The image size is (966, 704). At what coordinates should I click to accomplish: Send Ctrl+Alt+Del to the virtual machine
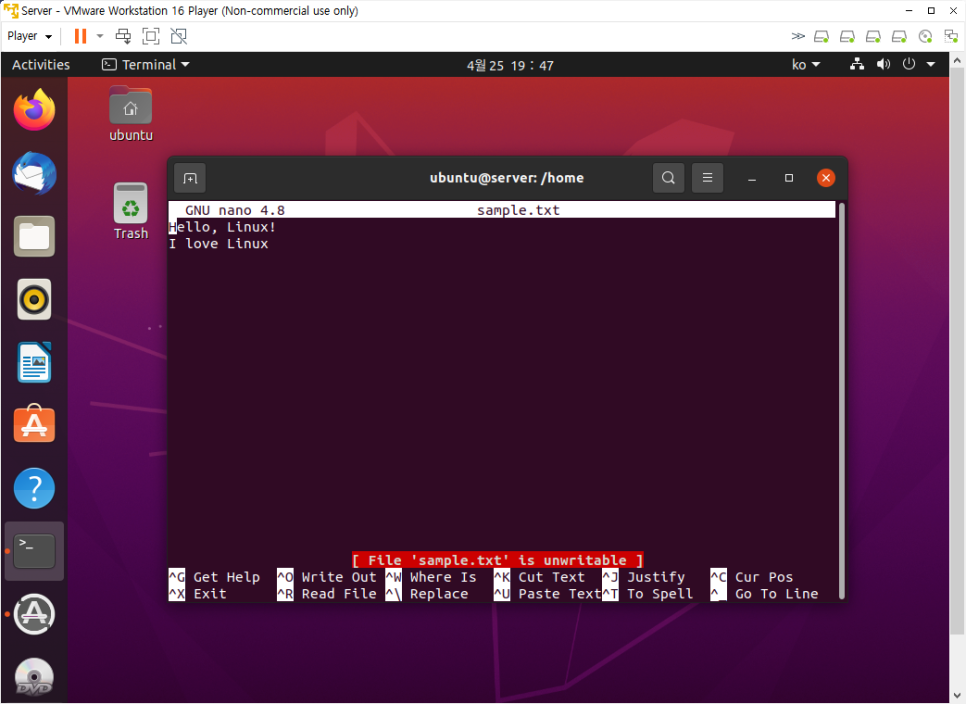pos(123,36)
